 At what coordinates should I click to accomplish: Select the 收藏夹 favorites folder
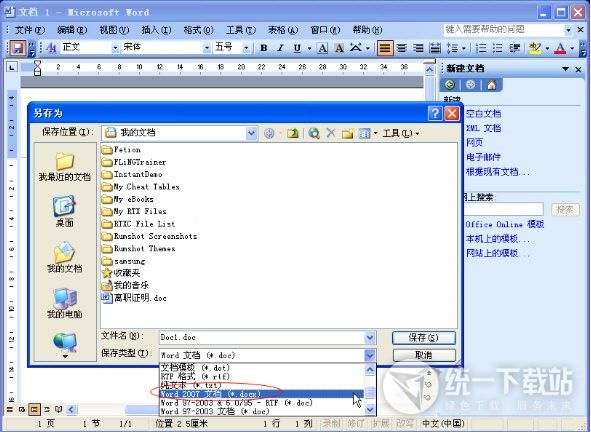click(x=121, y=273)
